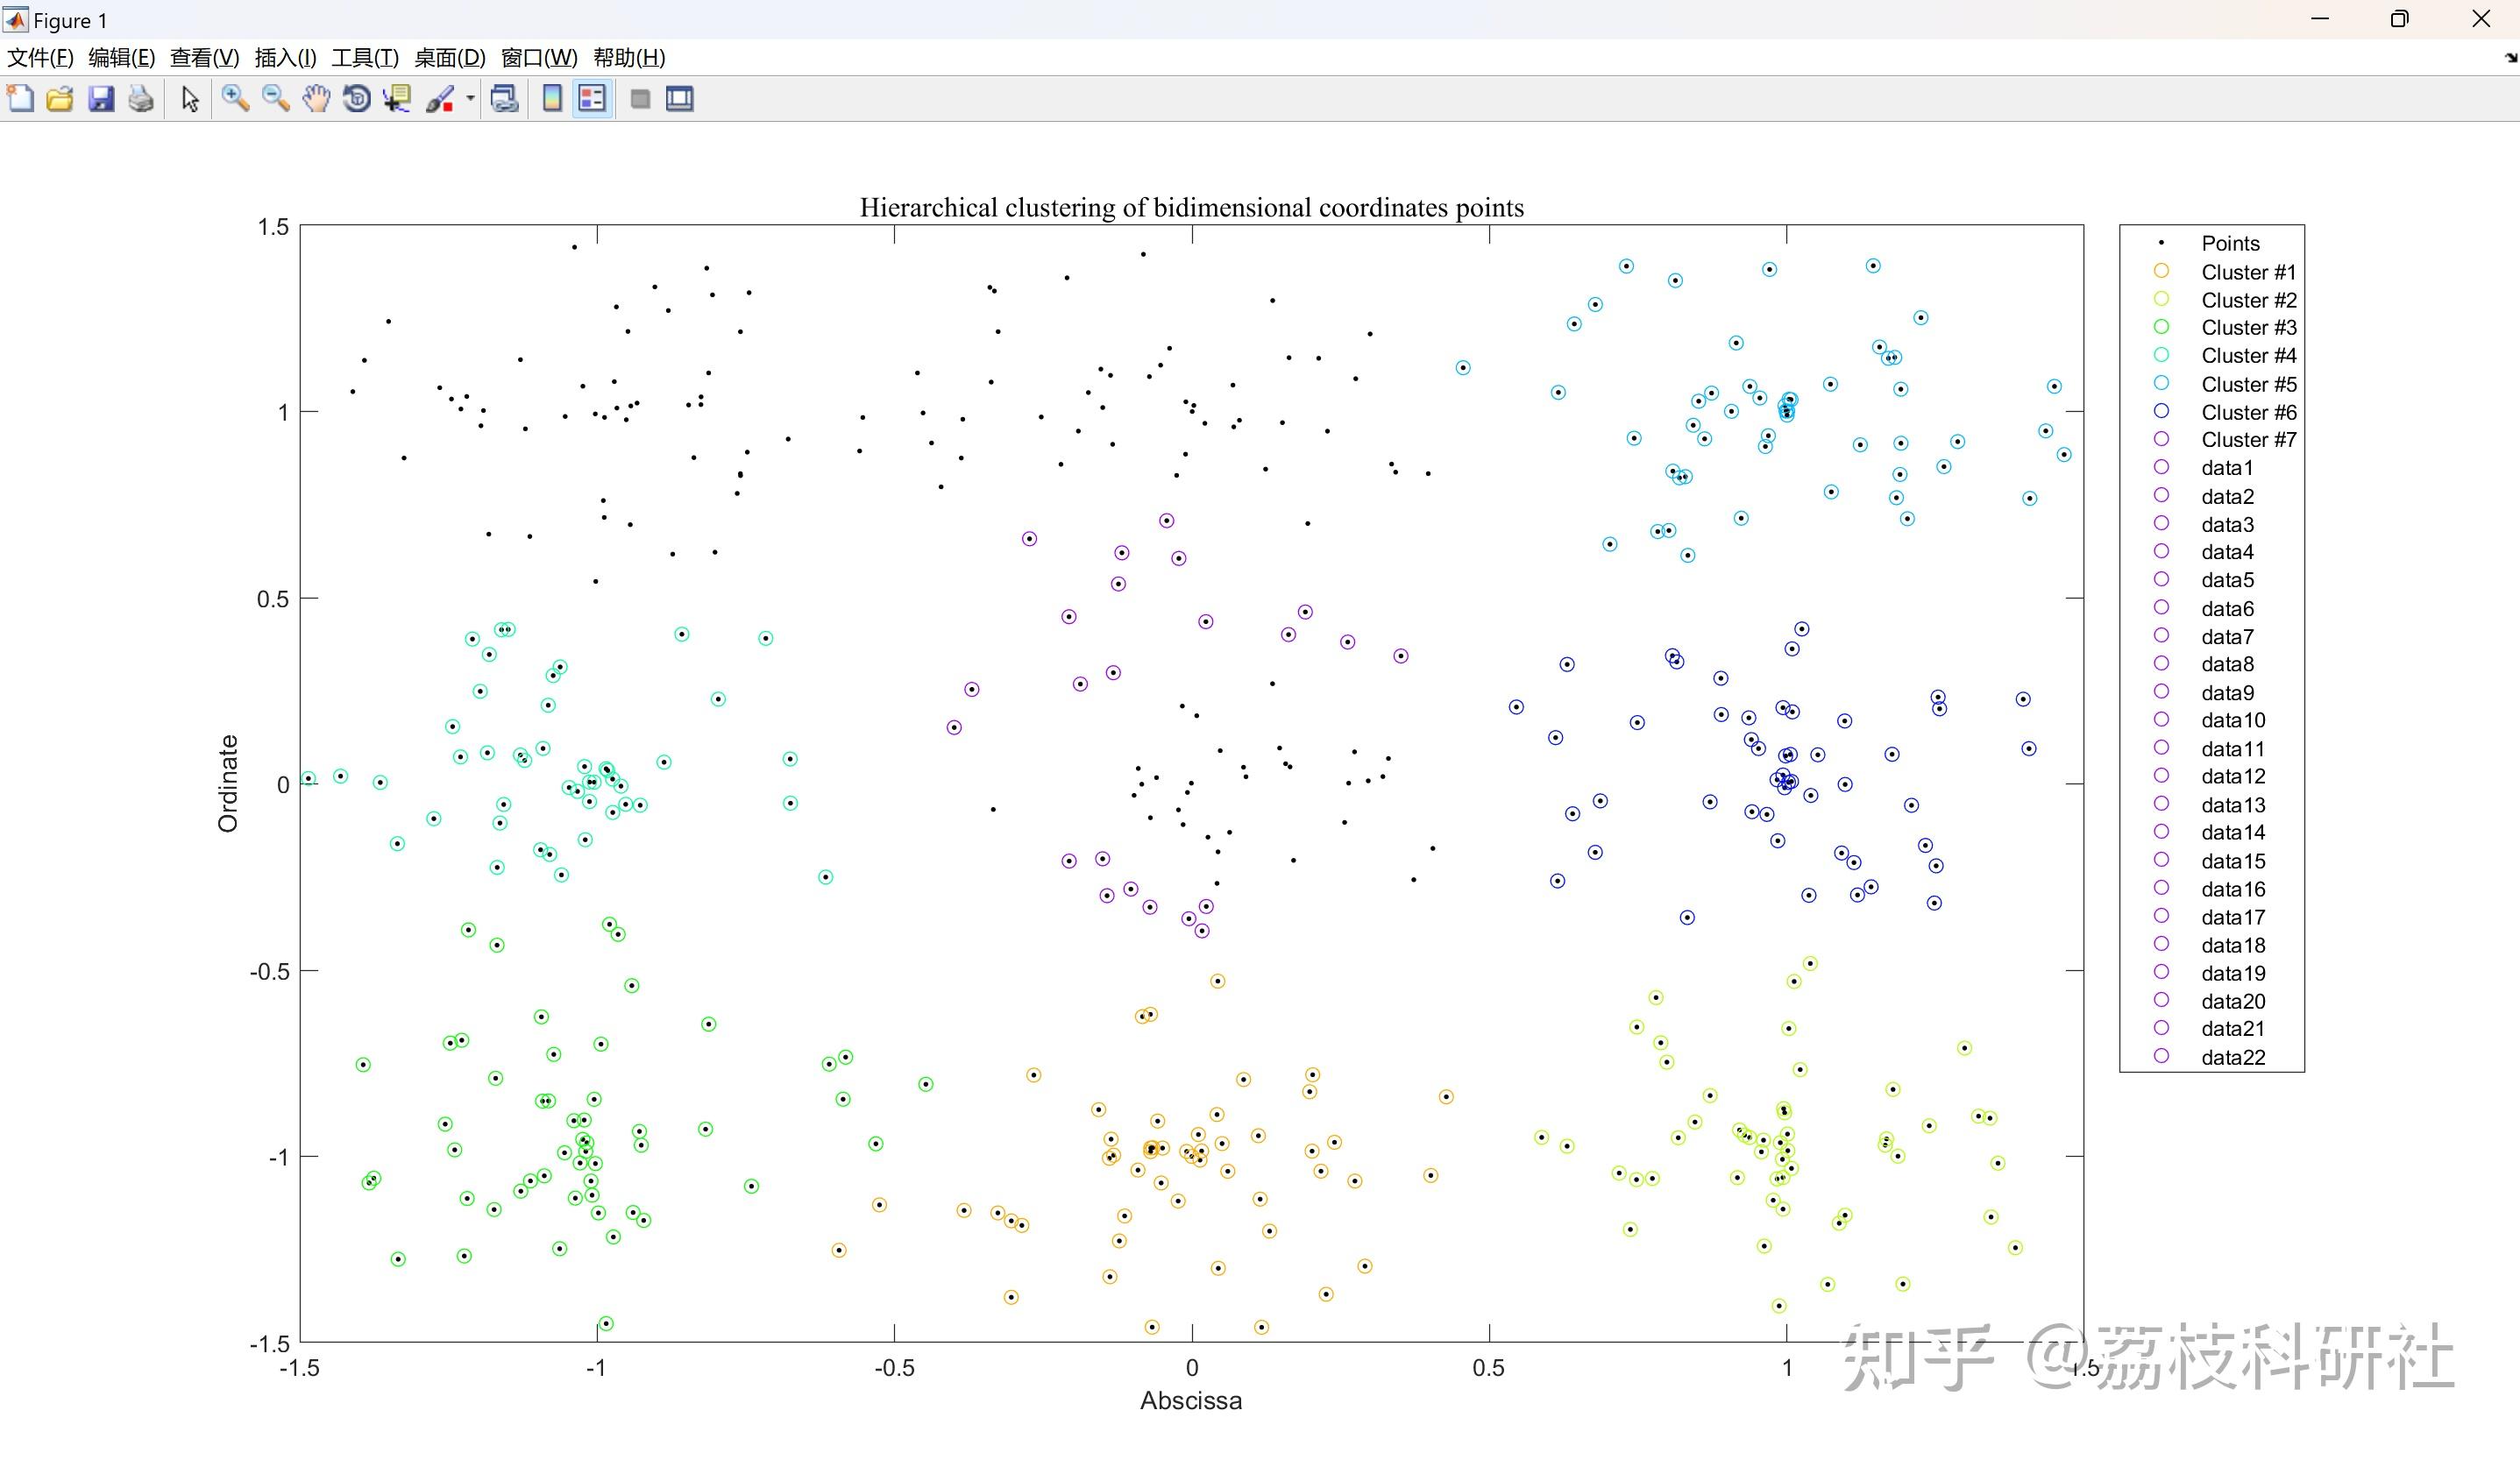Activate the Rotate 3D tool
Image resolution: width=2520 pixels, height=1460 pixels.
pos(356,99)
